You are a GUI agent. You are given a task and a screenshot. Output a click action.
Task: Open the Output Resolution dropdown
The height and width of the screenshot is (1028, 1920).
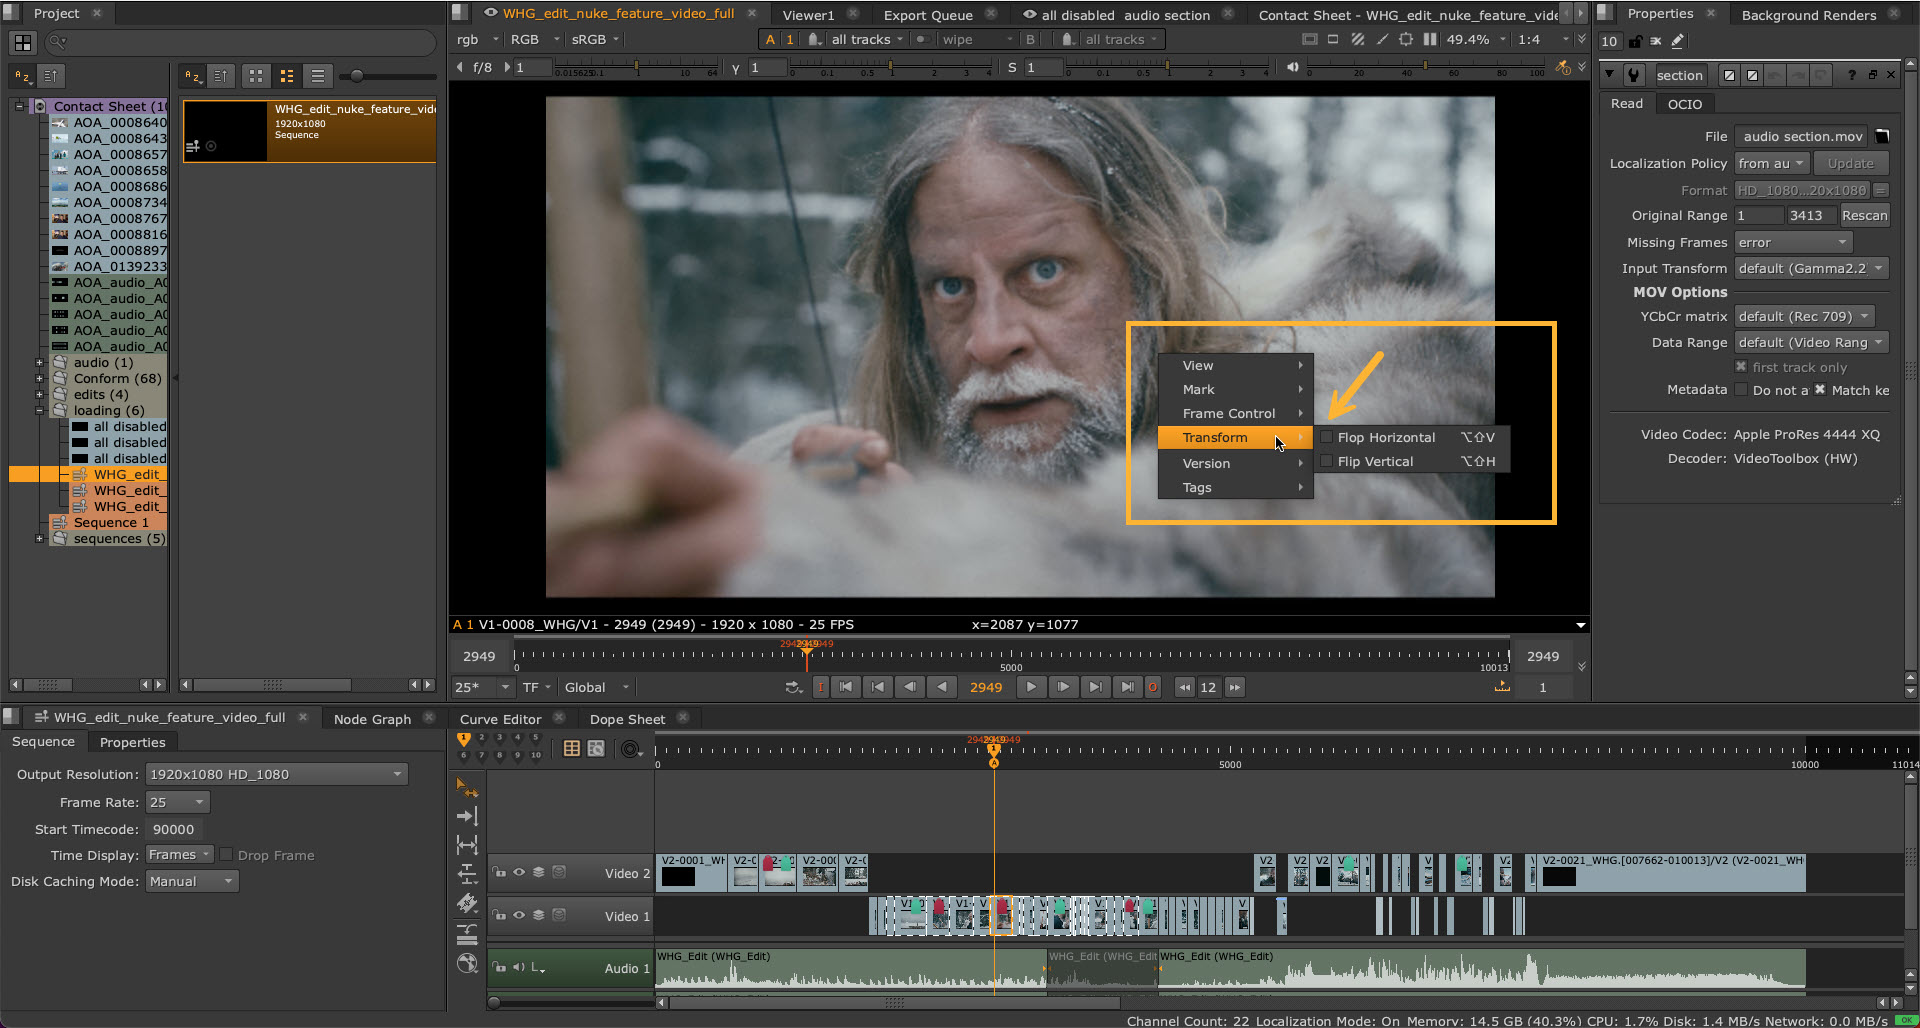coord(276,774)
